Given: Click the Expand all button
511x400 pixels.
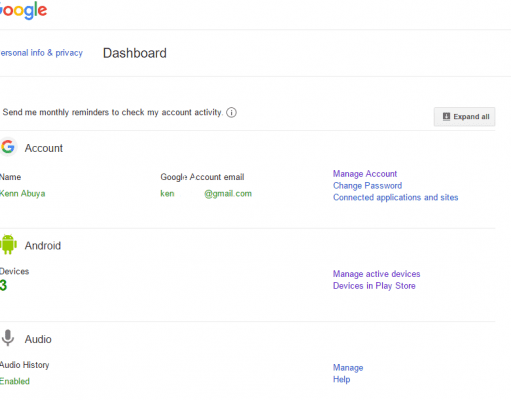Looking at the screenshot, I should pos(464,117).
